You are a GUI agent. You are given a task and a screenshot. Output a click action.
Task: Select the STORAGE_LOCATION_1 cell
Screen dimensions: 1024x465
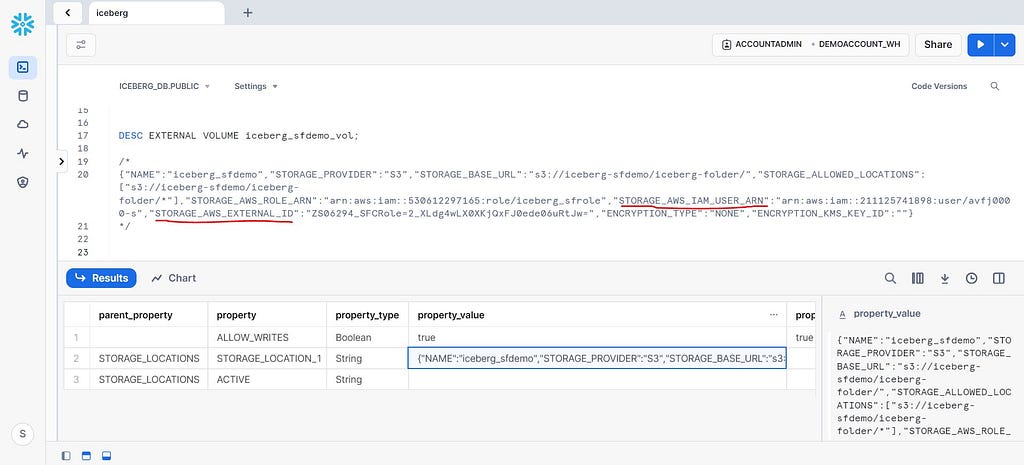click(x=267, y=359)
